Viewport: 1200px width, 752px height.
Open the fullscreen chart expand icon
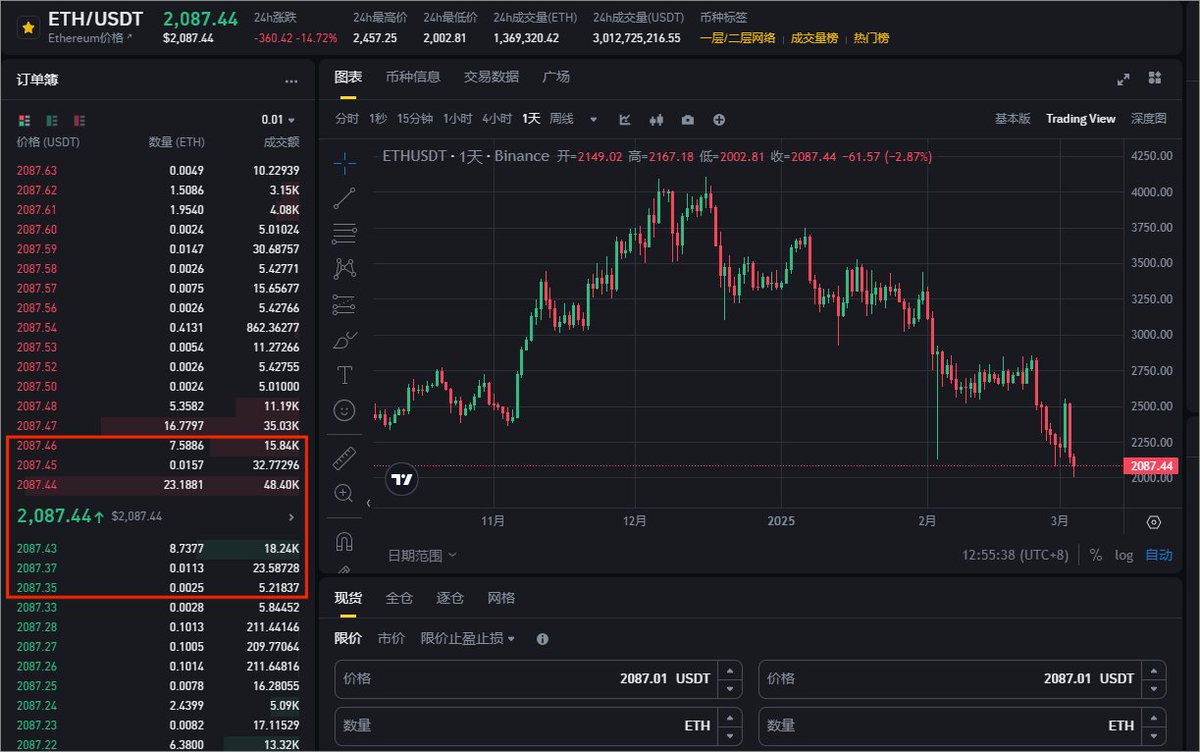[x=1123, y=78]
